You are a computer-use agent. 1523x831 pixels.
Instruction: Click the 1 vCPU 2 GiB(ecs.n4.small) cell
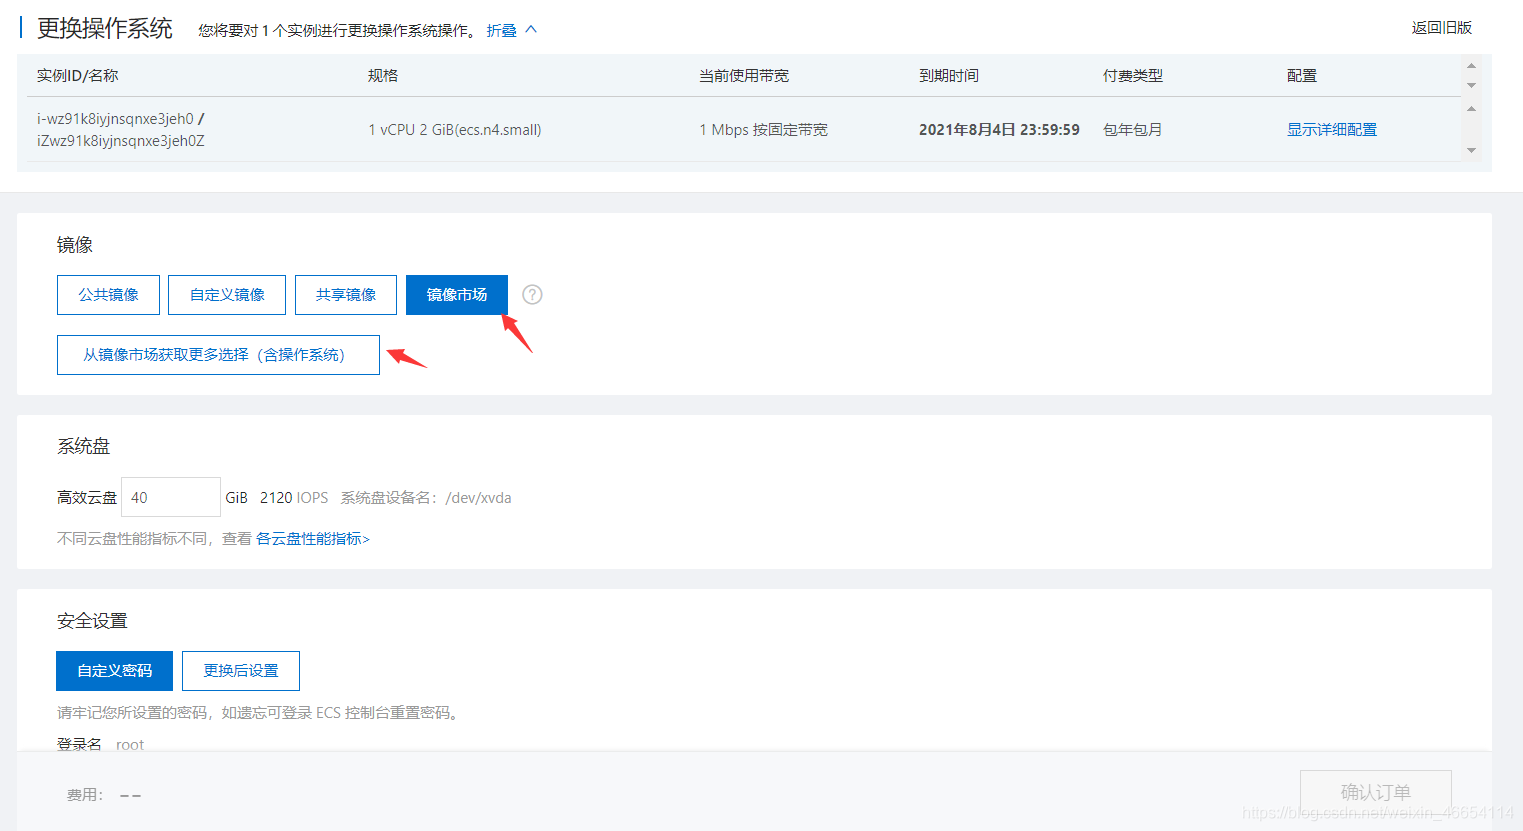pos(455,130)
